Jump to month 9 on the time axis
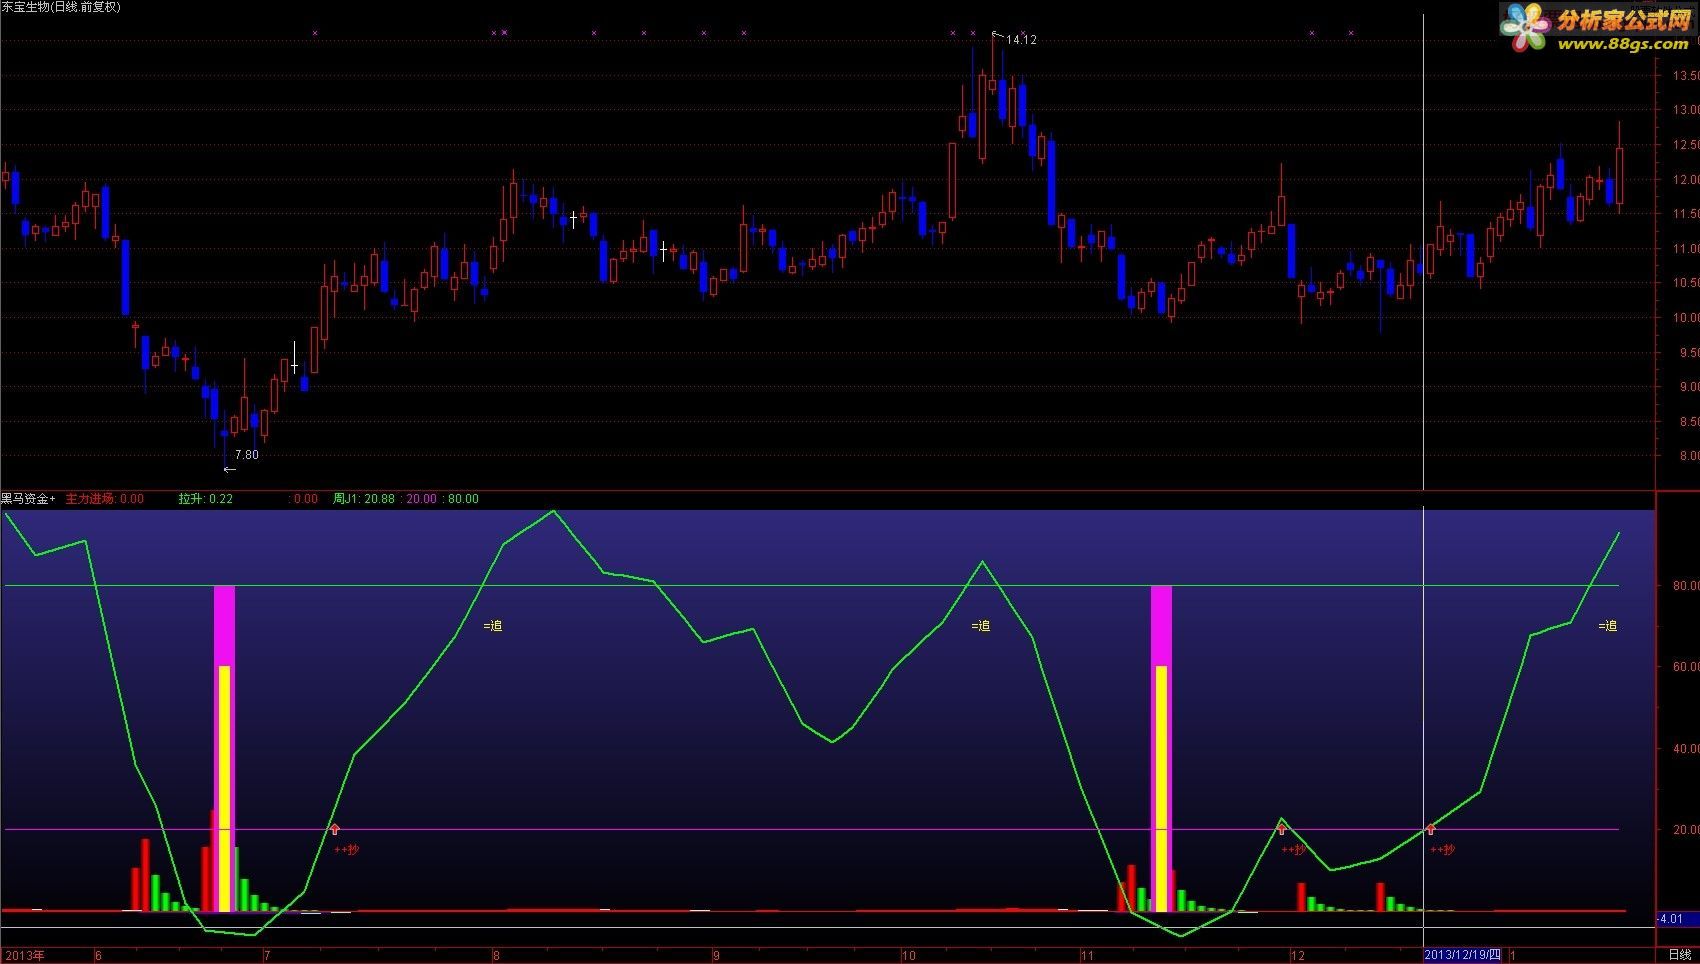The height and width of the screenshot is (964, 1700). coord(716,955)
